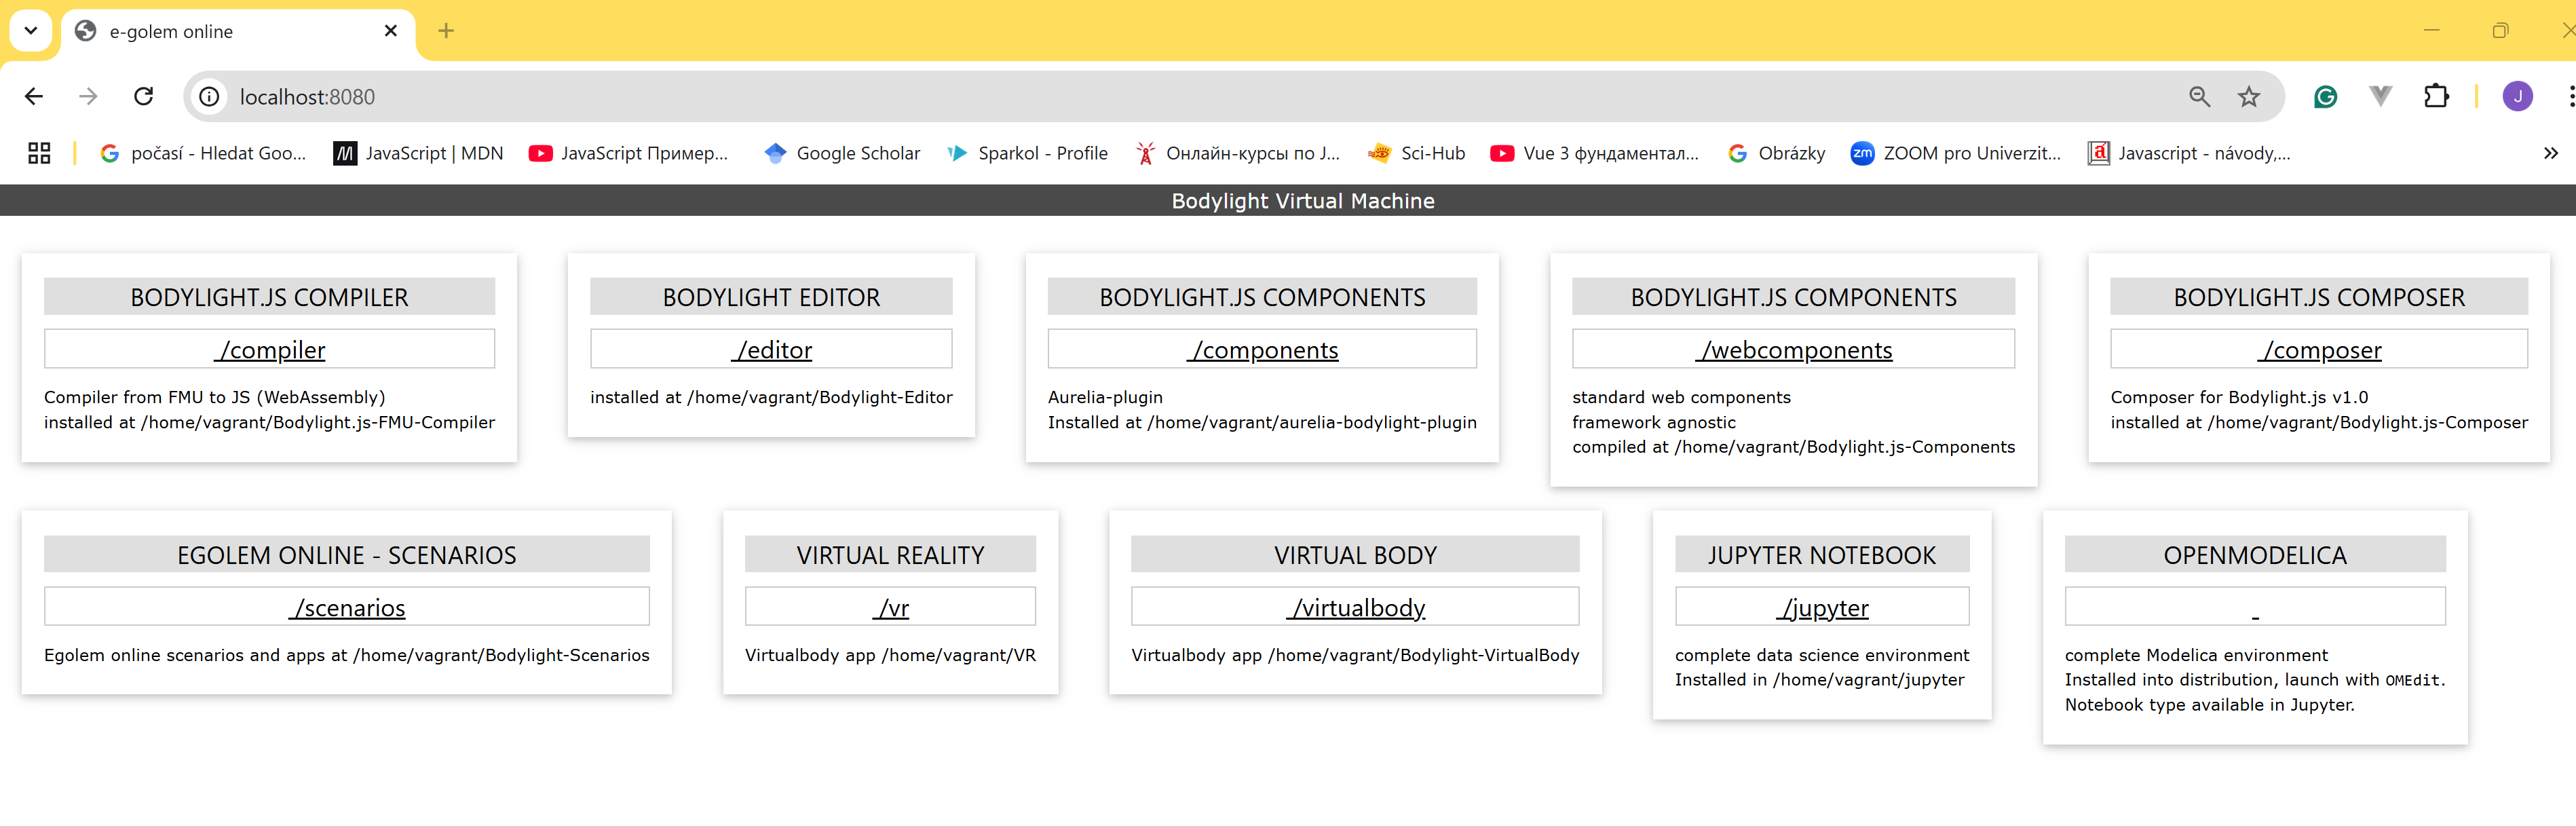View site information icon beside localhost
2576x826 pixels.
pos(209,96)
